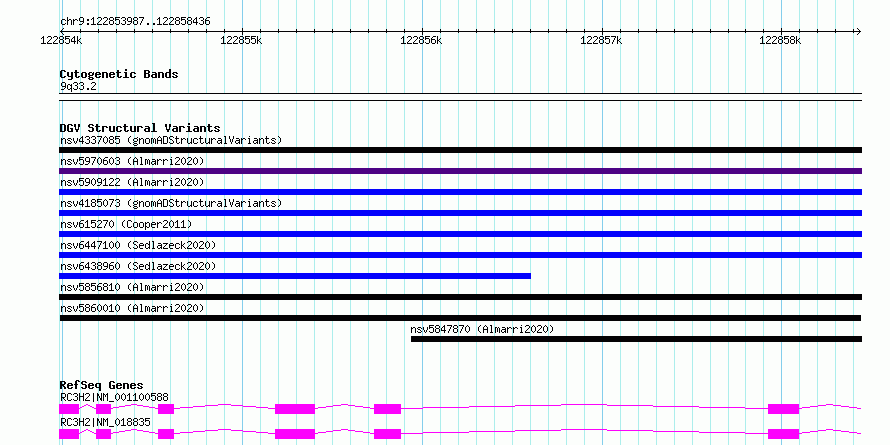890x445 pixels.
Task: Select the 122854k ruler tick label
Action: click(62, 40)
